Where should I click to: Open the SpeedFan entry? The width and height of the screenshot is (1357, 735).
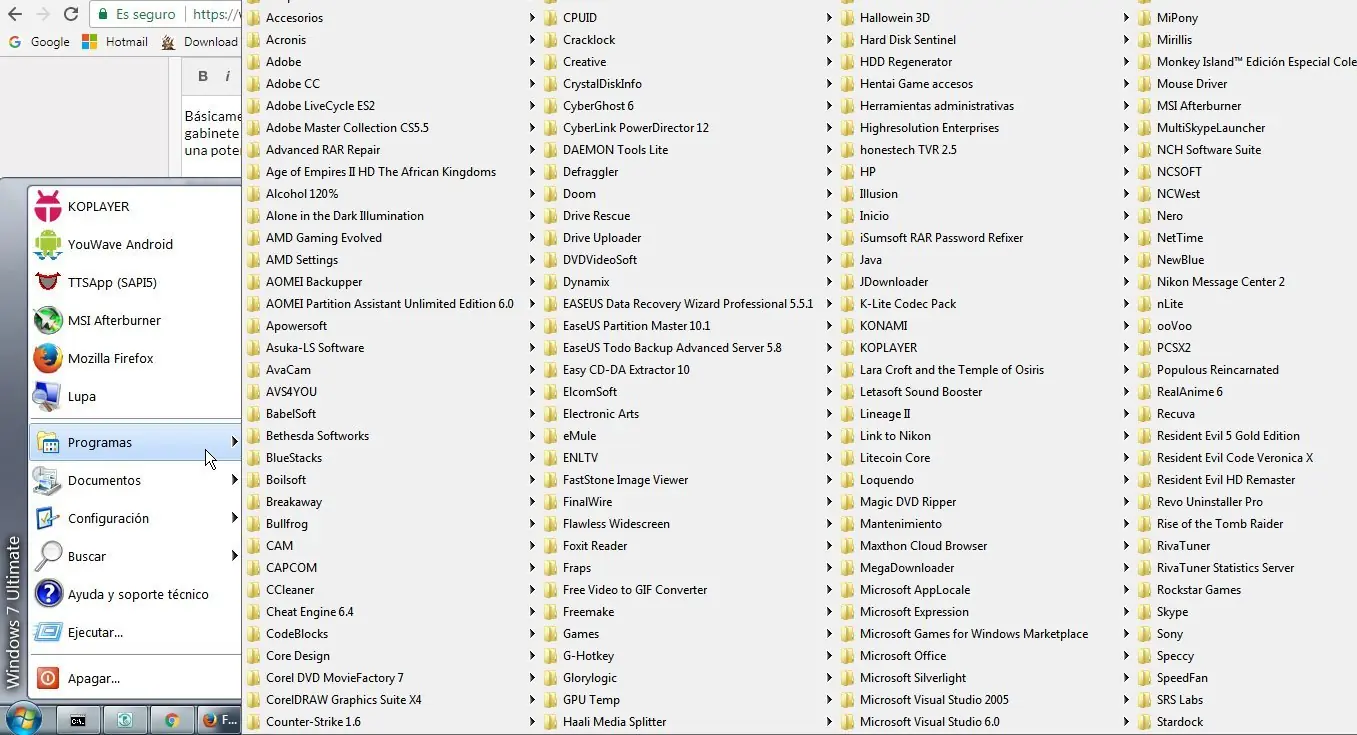coord(1246,678)
